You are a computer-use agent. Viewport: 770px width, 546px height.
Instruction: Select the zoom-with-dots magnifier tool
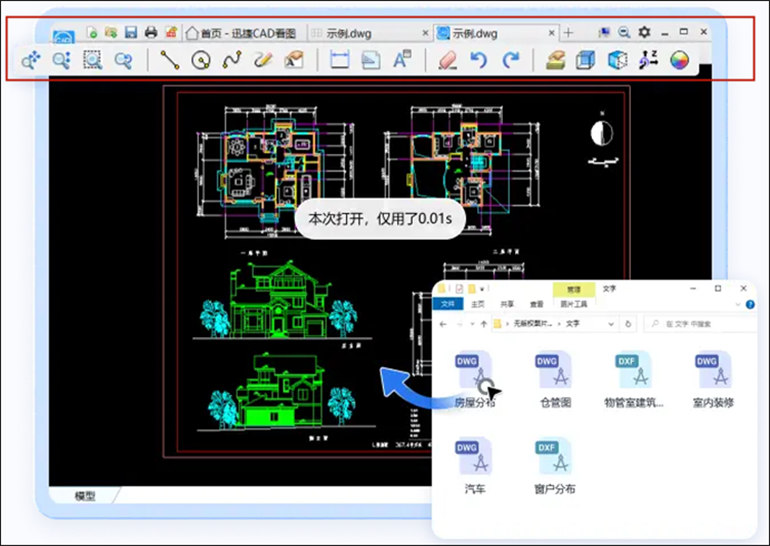(x=61, y=60)
